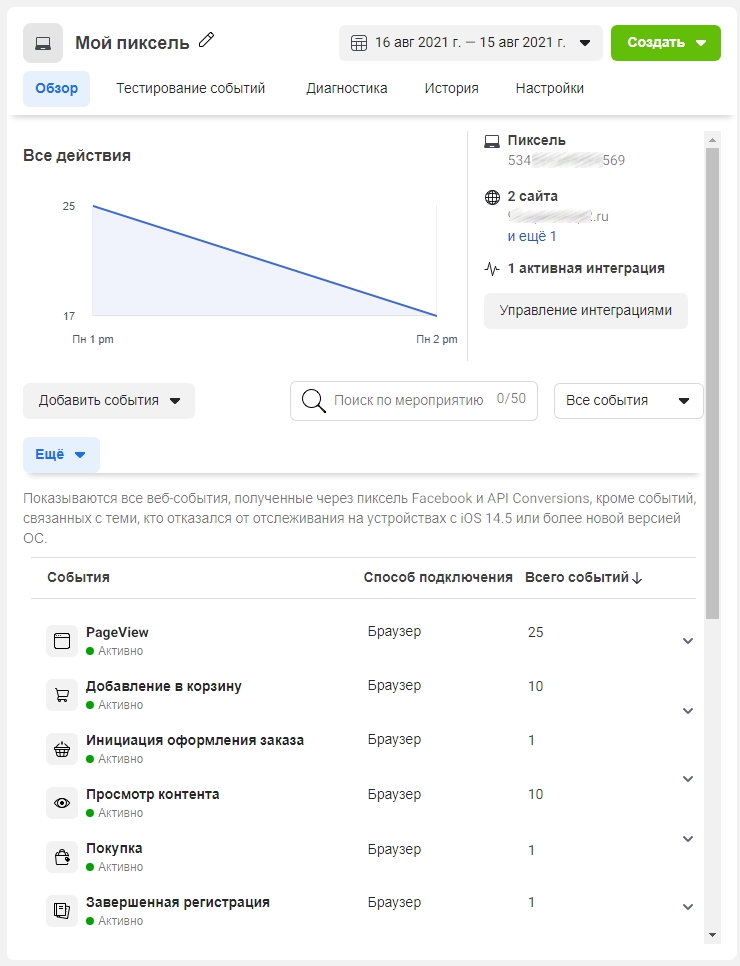Click the basket icon for Инициация оформления заказа
The image size is (740, 966).
pos(62,749)
